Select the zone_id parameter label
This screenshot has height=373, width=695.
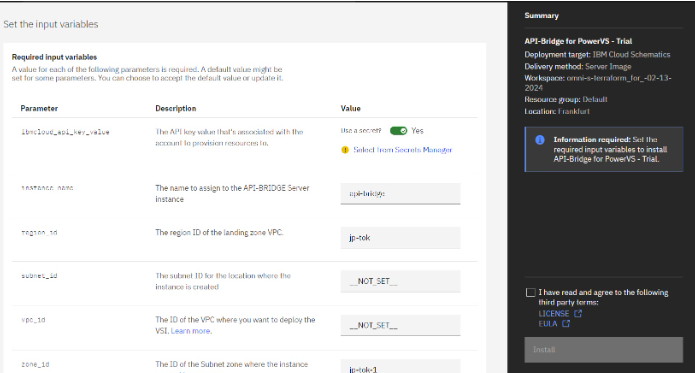35,365
